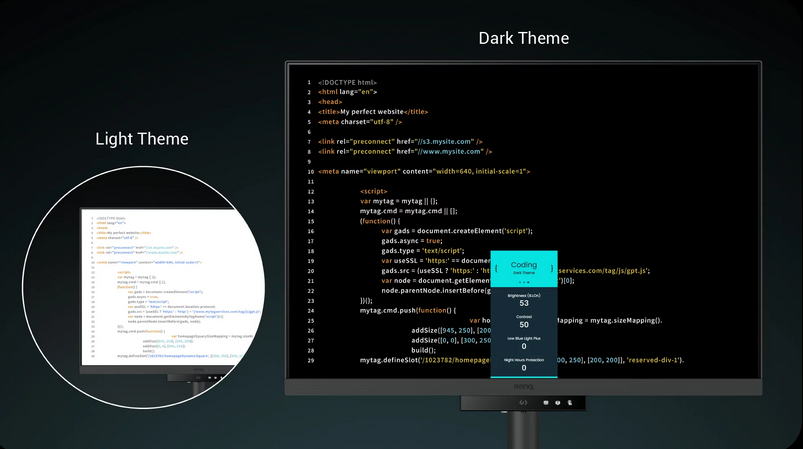Click the "Light Theme" heading
This screenshot has width=803, height=449.
tap(142, 139)
